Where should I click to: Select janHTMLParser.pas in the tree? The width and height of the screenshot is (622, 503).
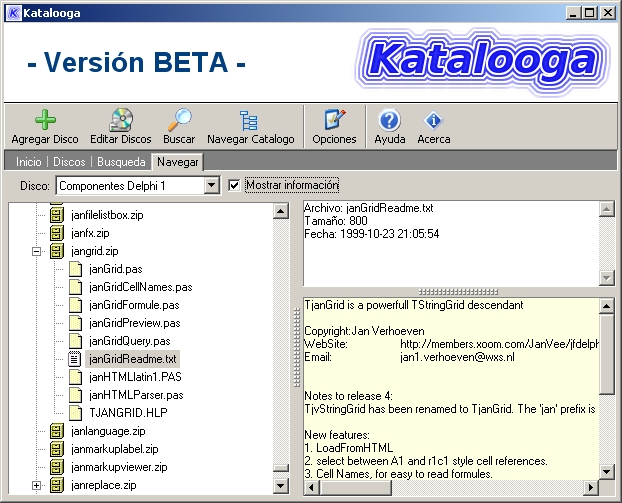click(136, 395)
